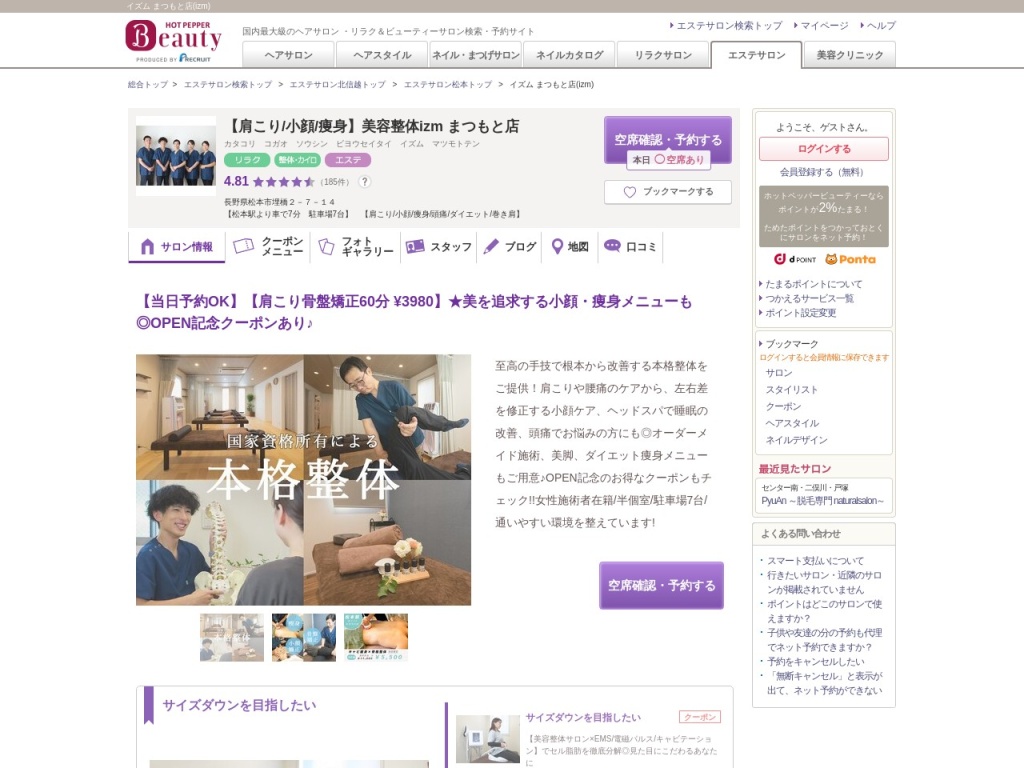Click the ログインする button in sidebar
This screenshot has height=768, width=1024.
coord(823,149)
